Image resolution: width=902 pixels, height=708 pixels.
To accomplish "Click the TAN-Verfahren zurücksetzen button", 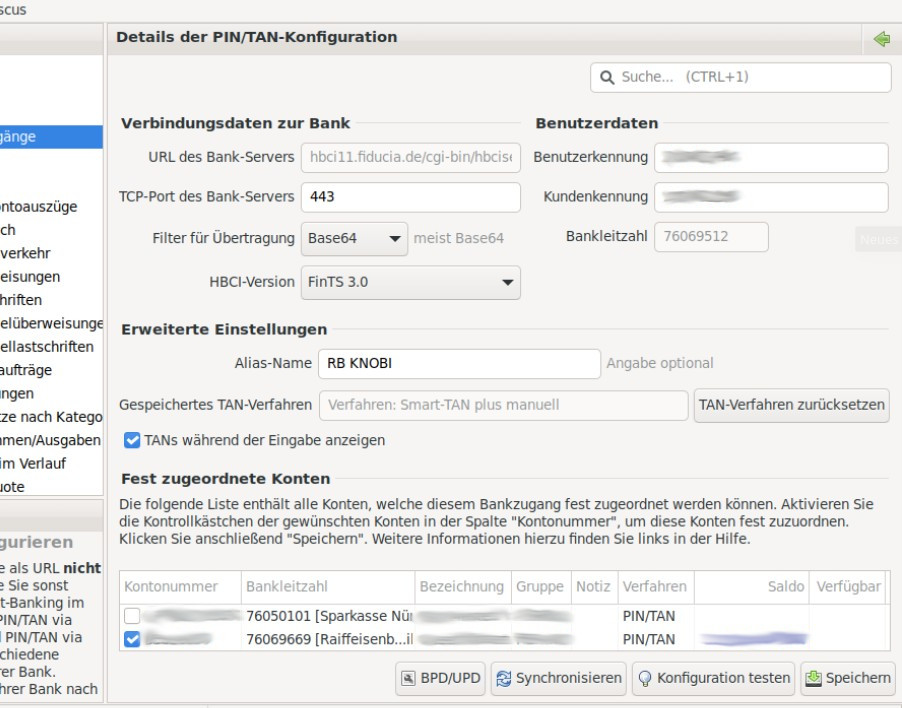I will 791,405.
